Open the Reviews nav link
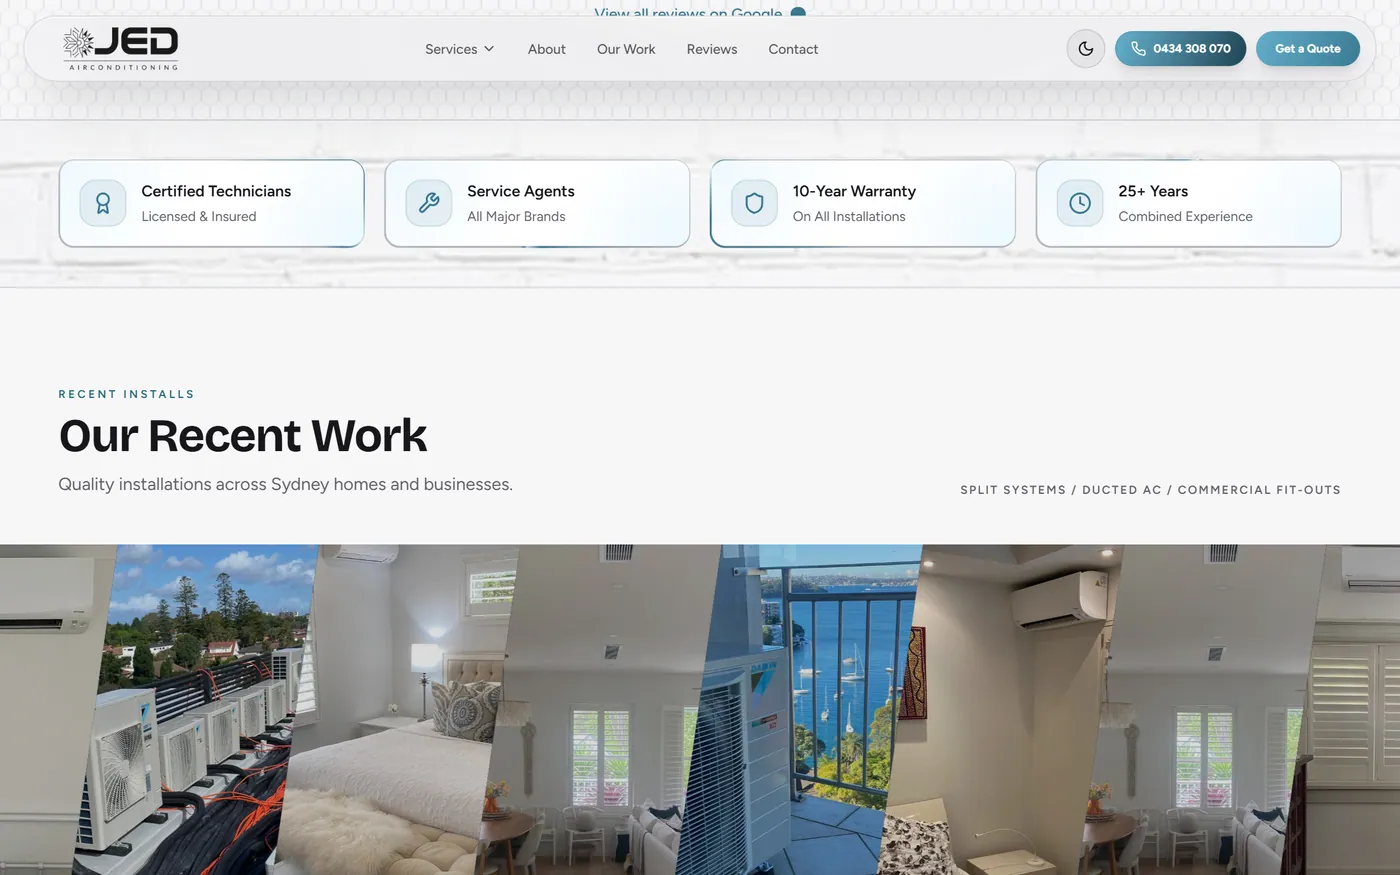1400x875 pixels. point(711,49)
